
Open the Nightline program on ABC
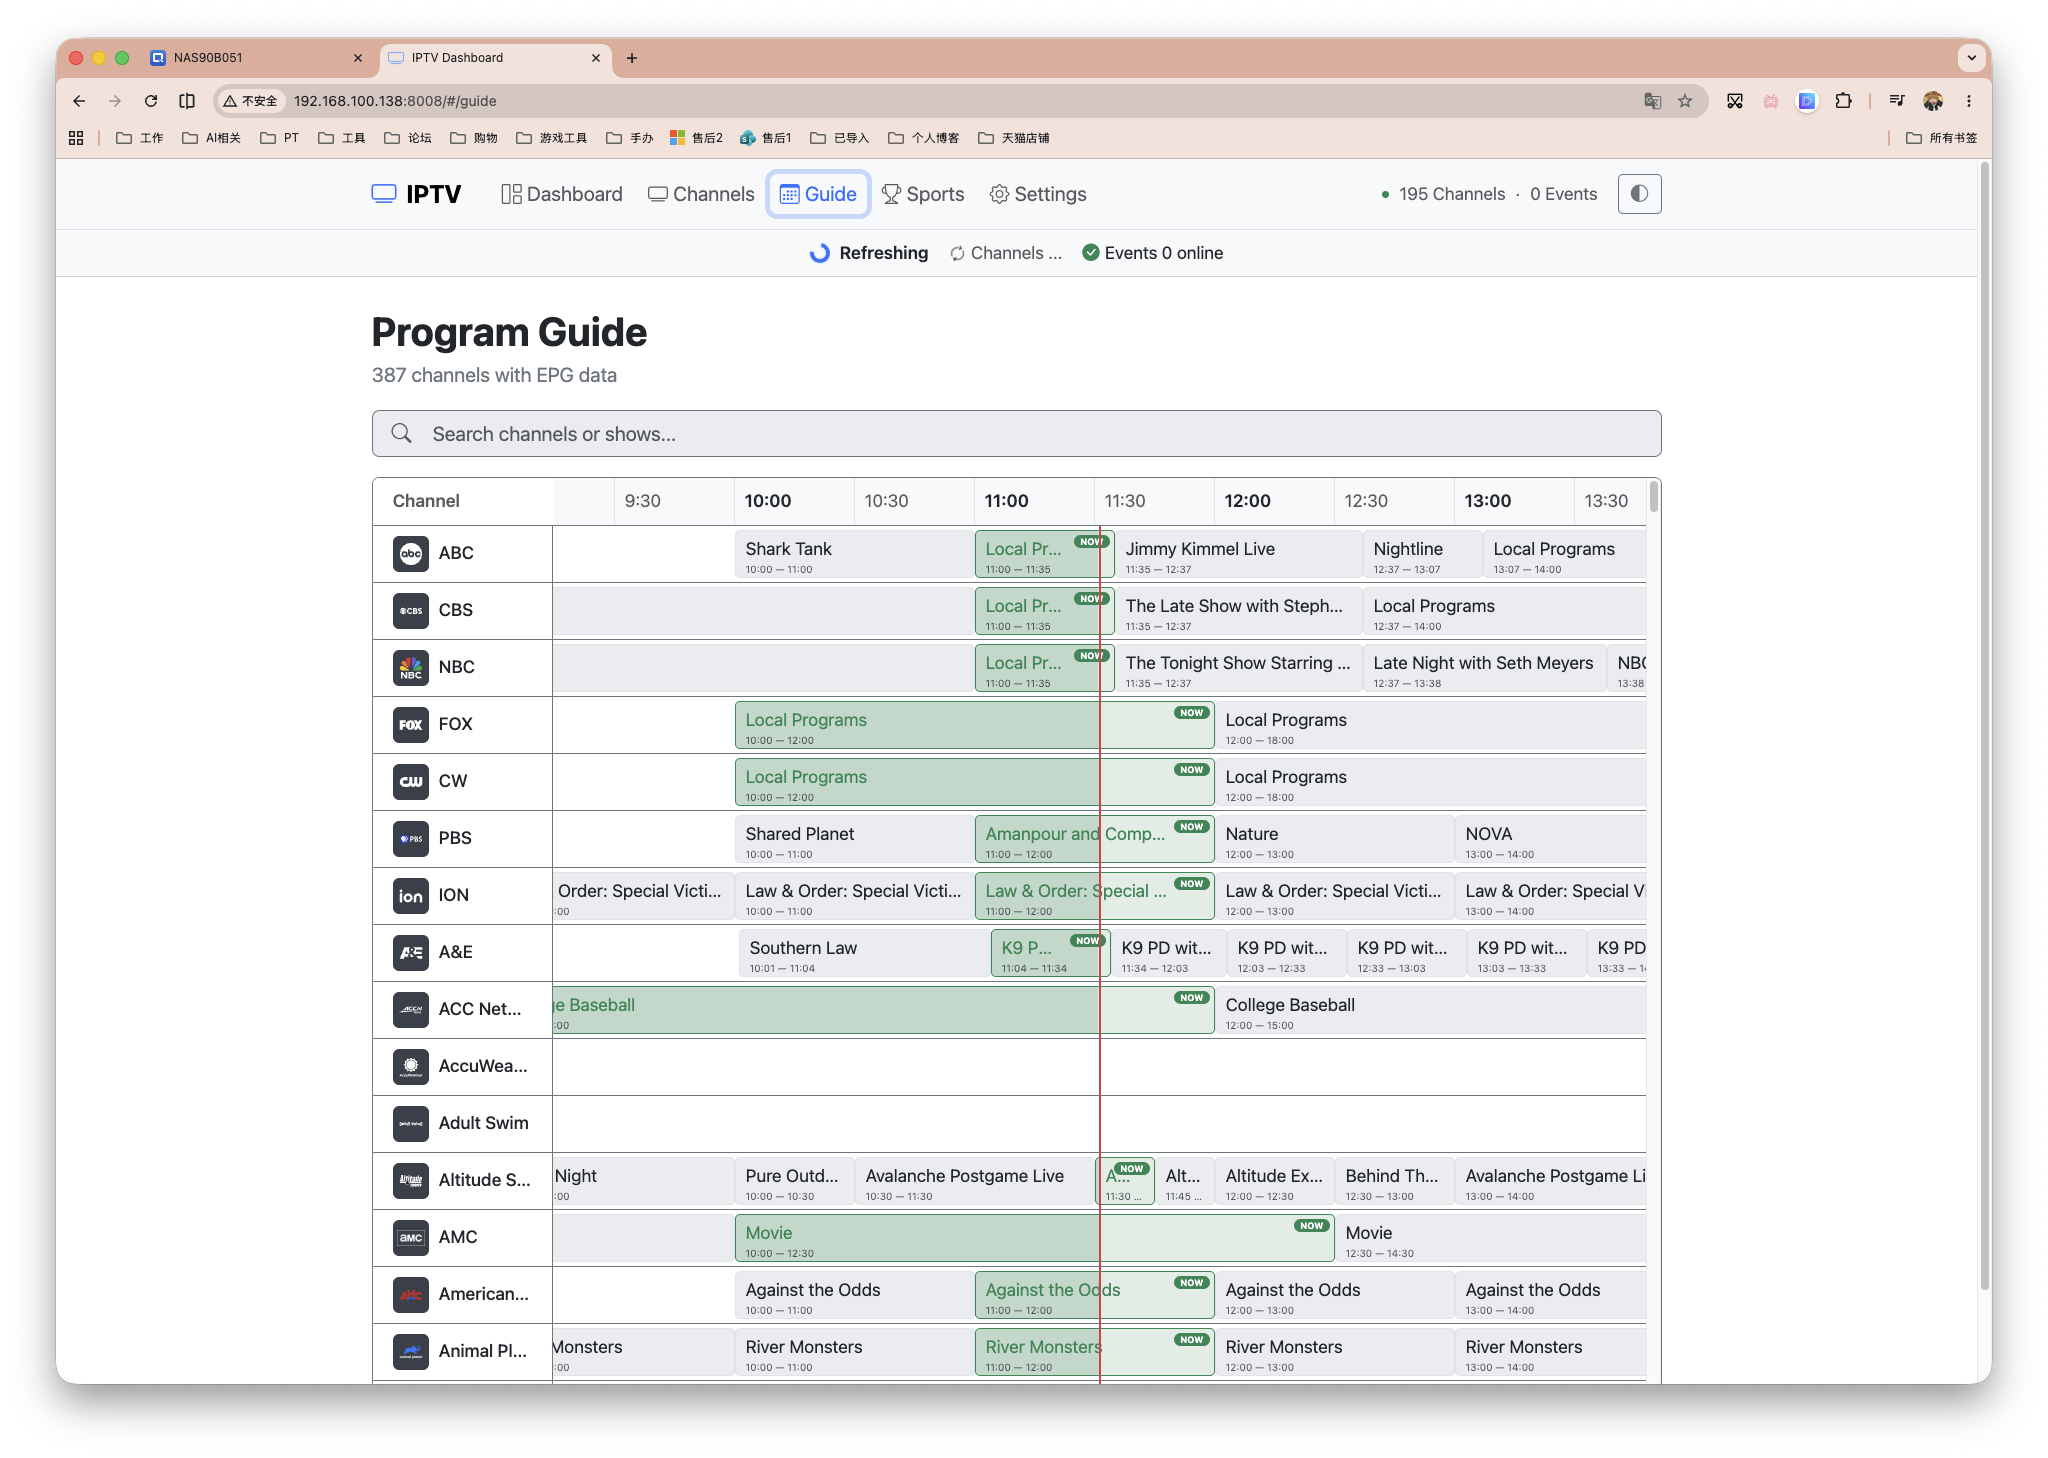click(x=1422, y=555)
